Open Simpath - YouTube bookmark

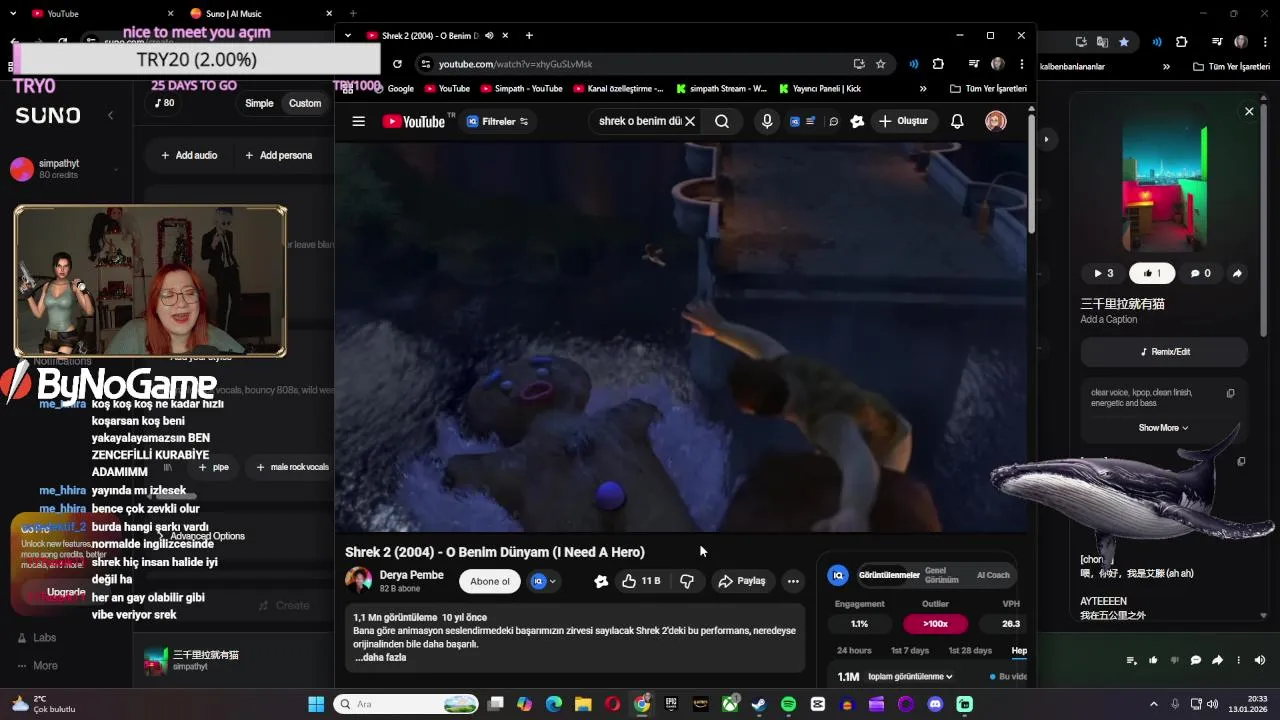[x=521, y=88]
